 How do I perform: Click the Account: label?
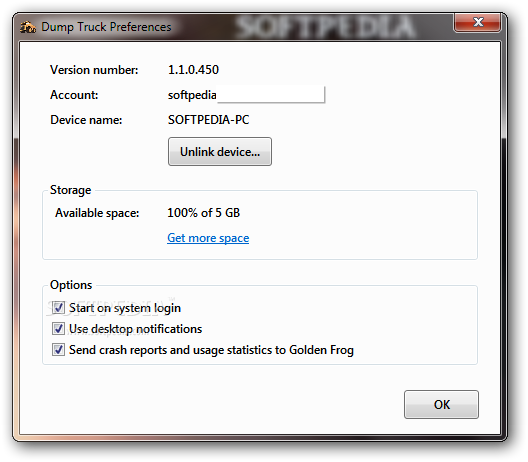(74, 95)
